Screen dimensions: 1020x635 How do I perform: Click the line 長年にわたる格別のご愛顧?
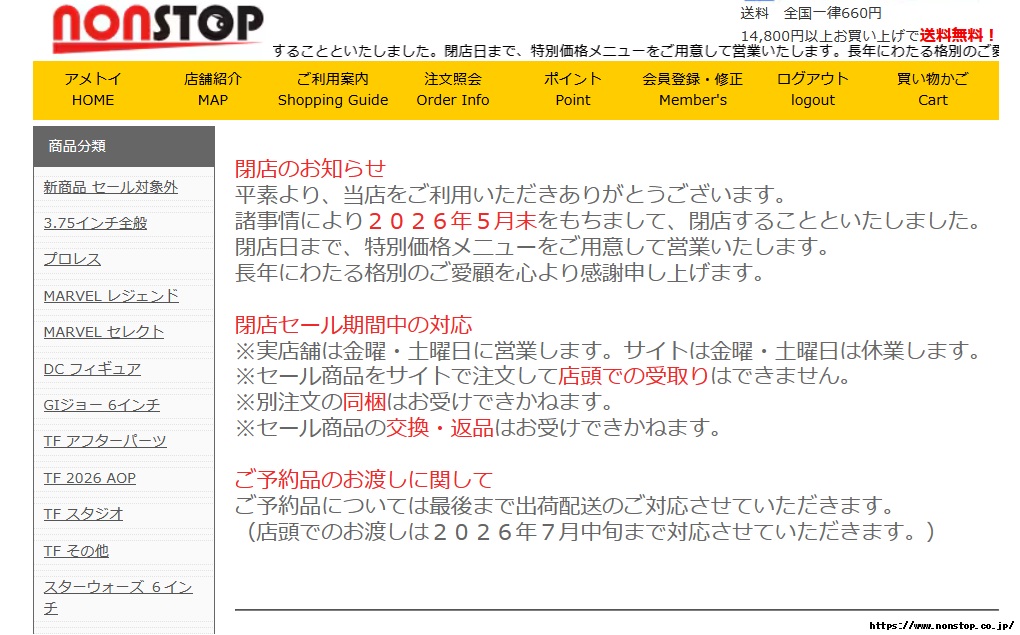click(500, 273)
